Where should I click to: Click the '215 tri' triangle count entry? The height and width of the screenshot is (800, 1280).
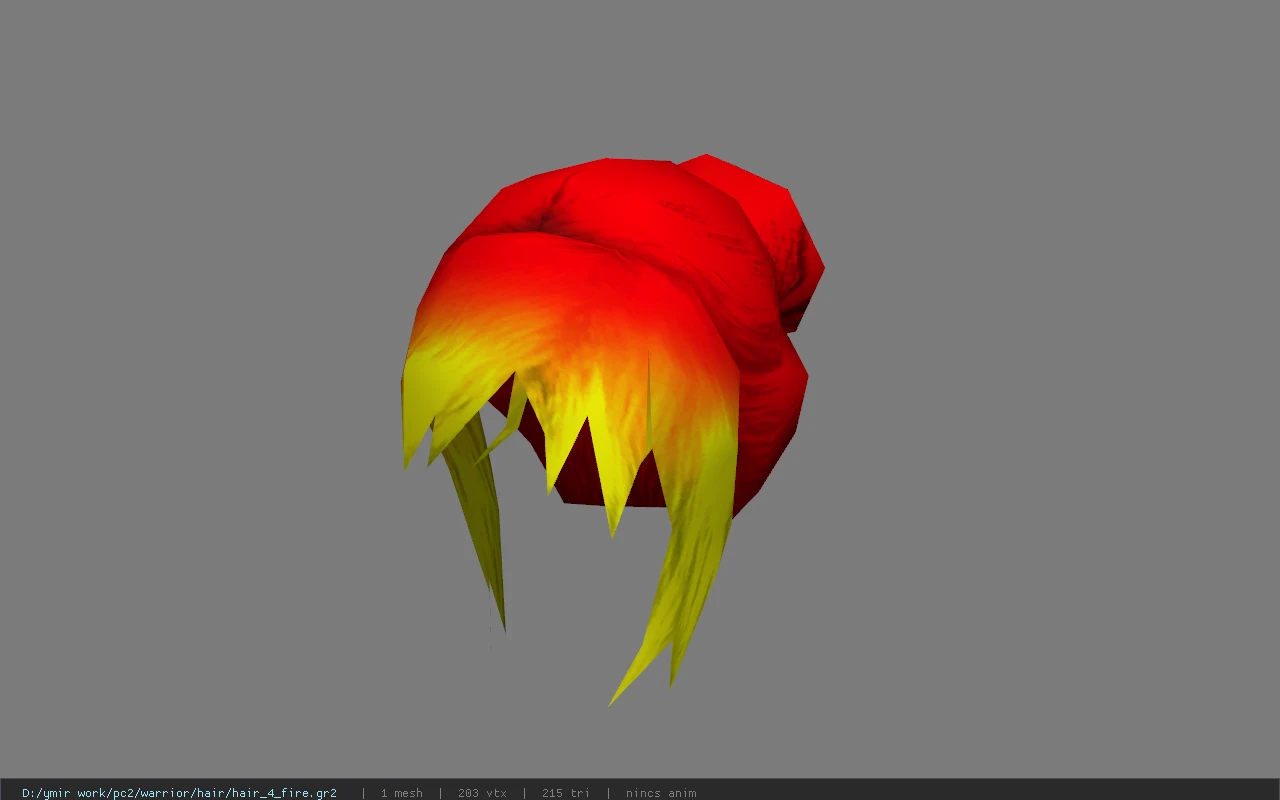point(566,793)
